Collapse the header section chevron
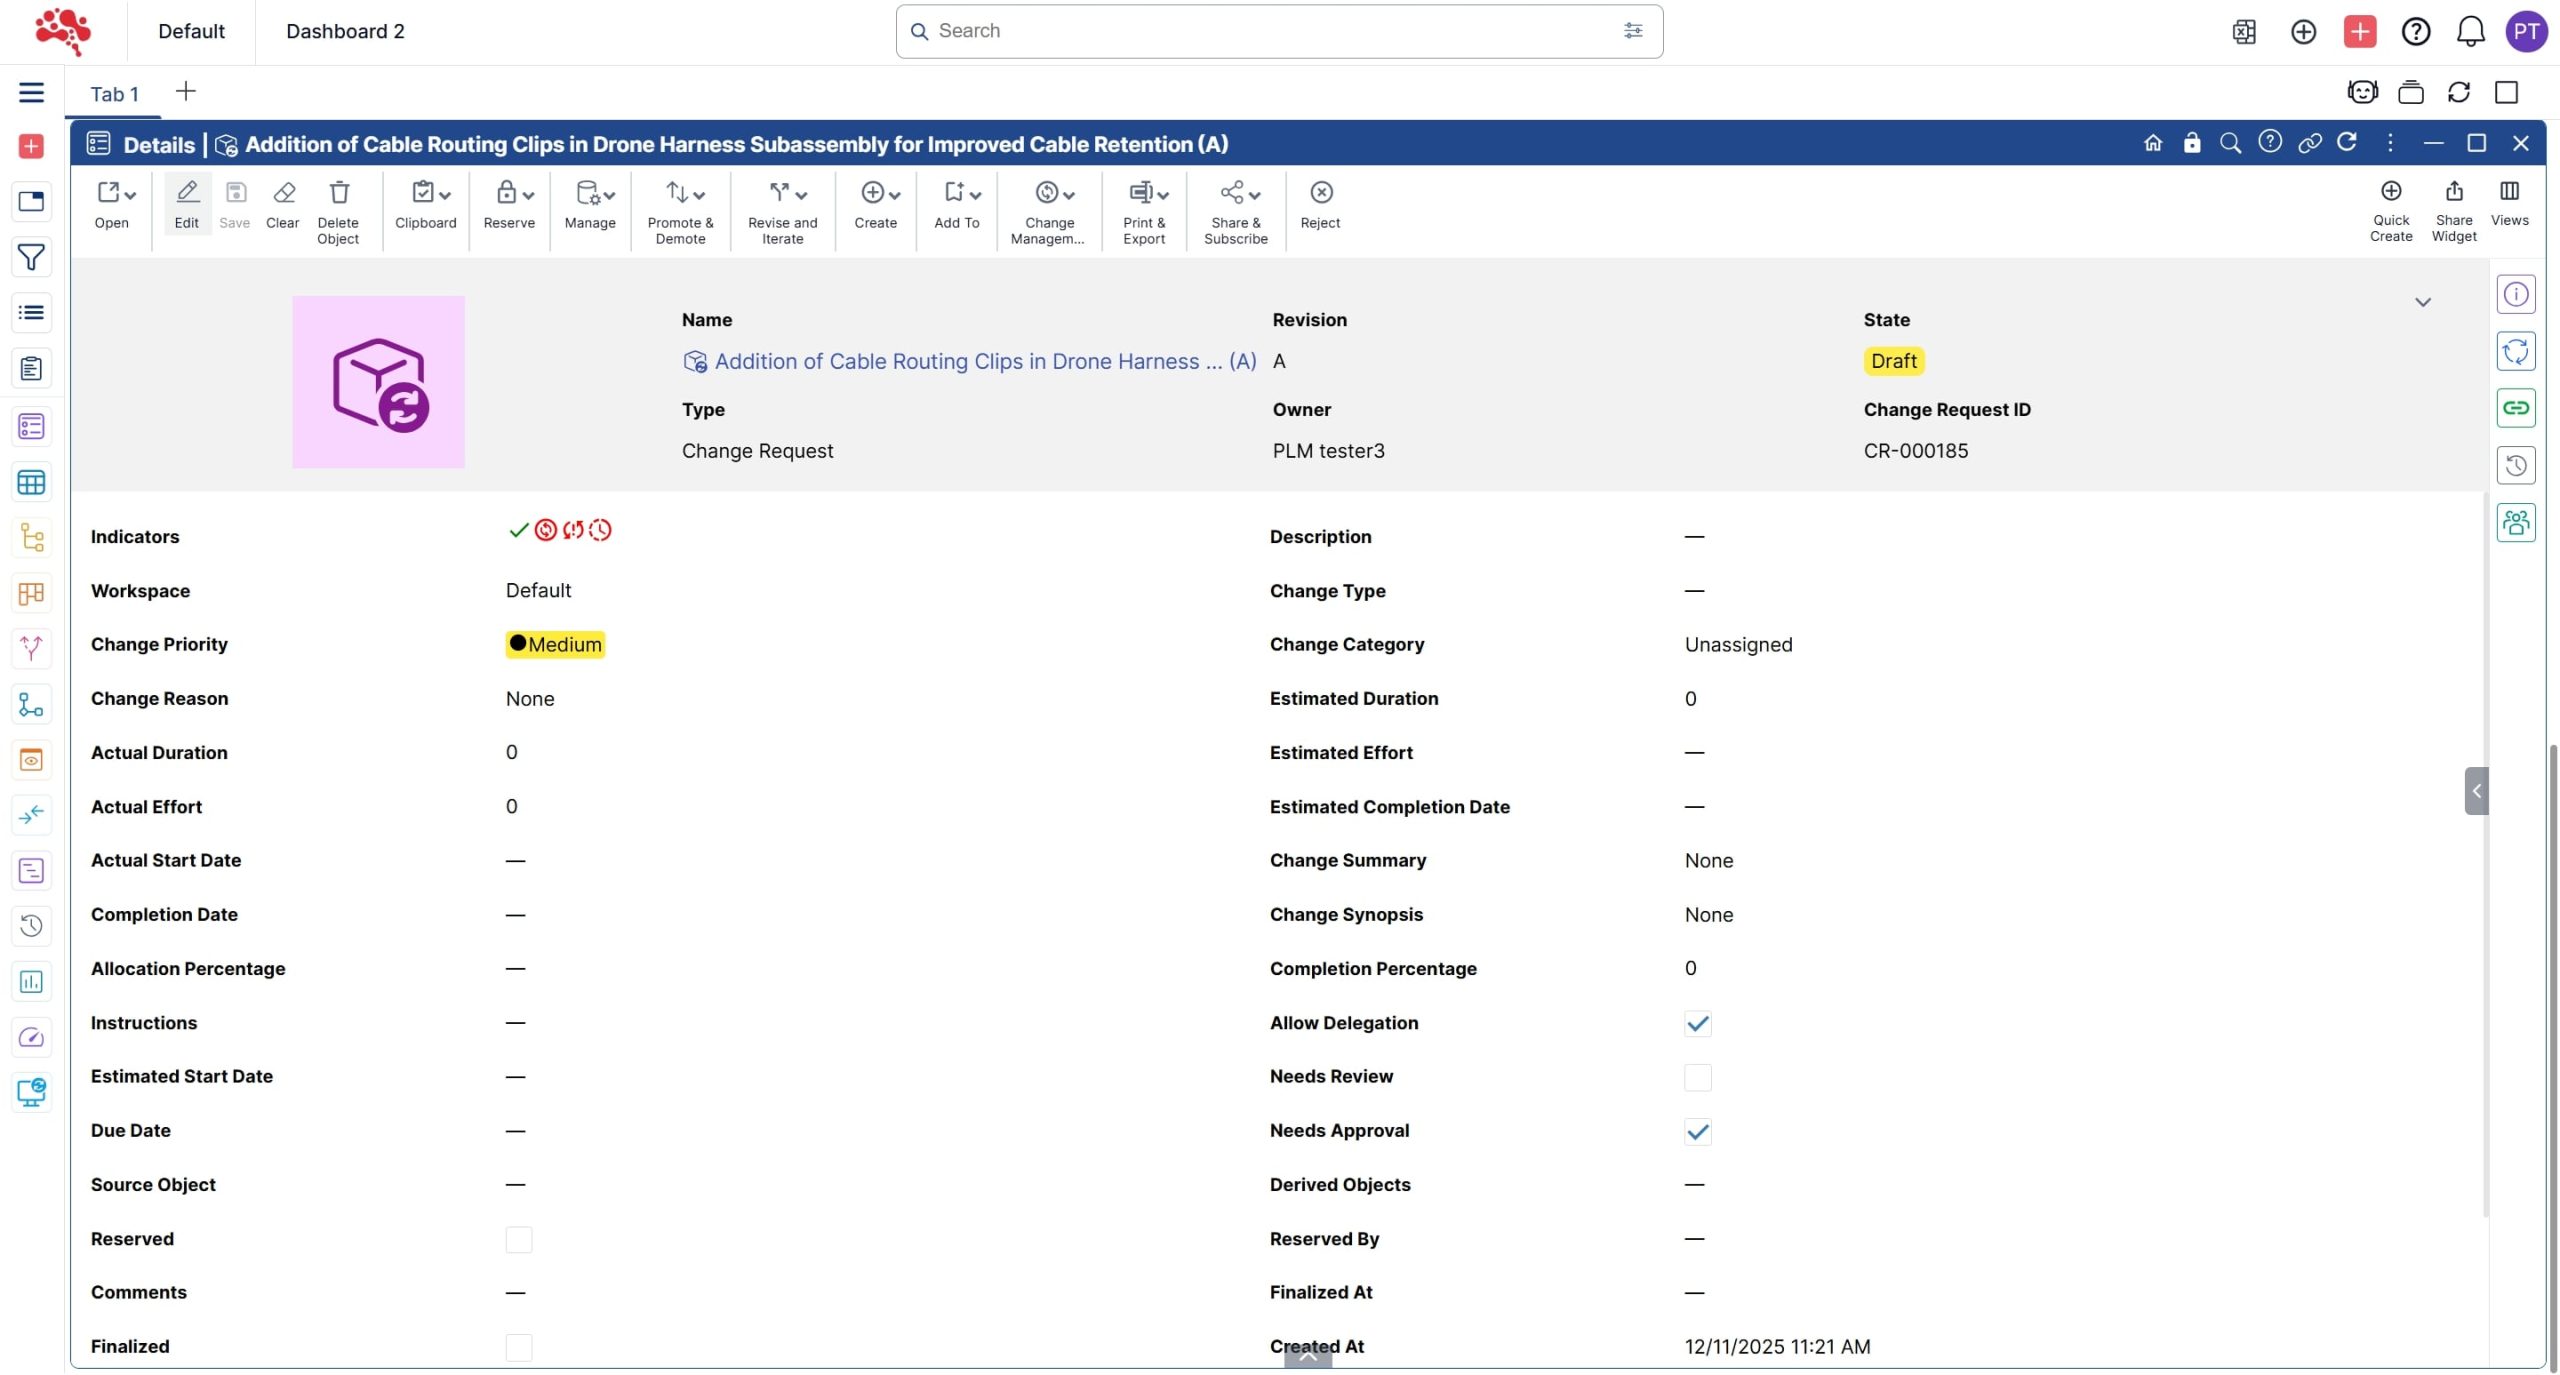Screen dimensions: 2560x1375 coord(2422,302)
